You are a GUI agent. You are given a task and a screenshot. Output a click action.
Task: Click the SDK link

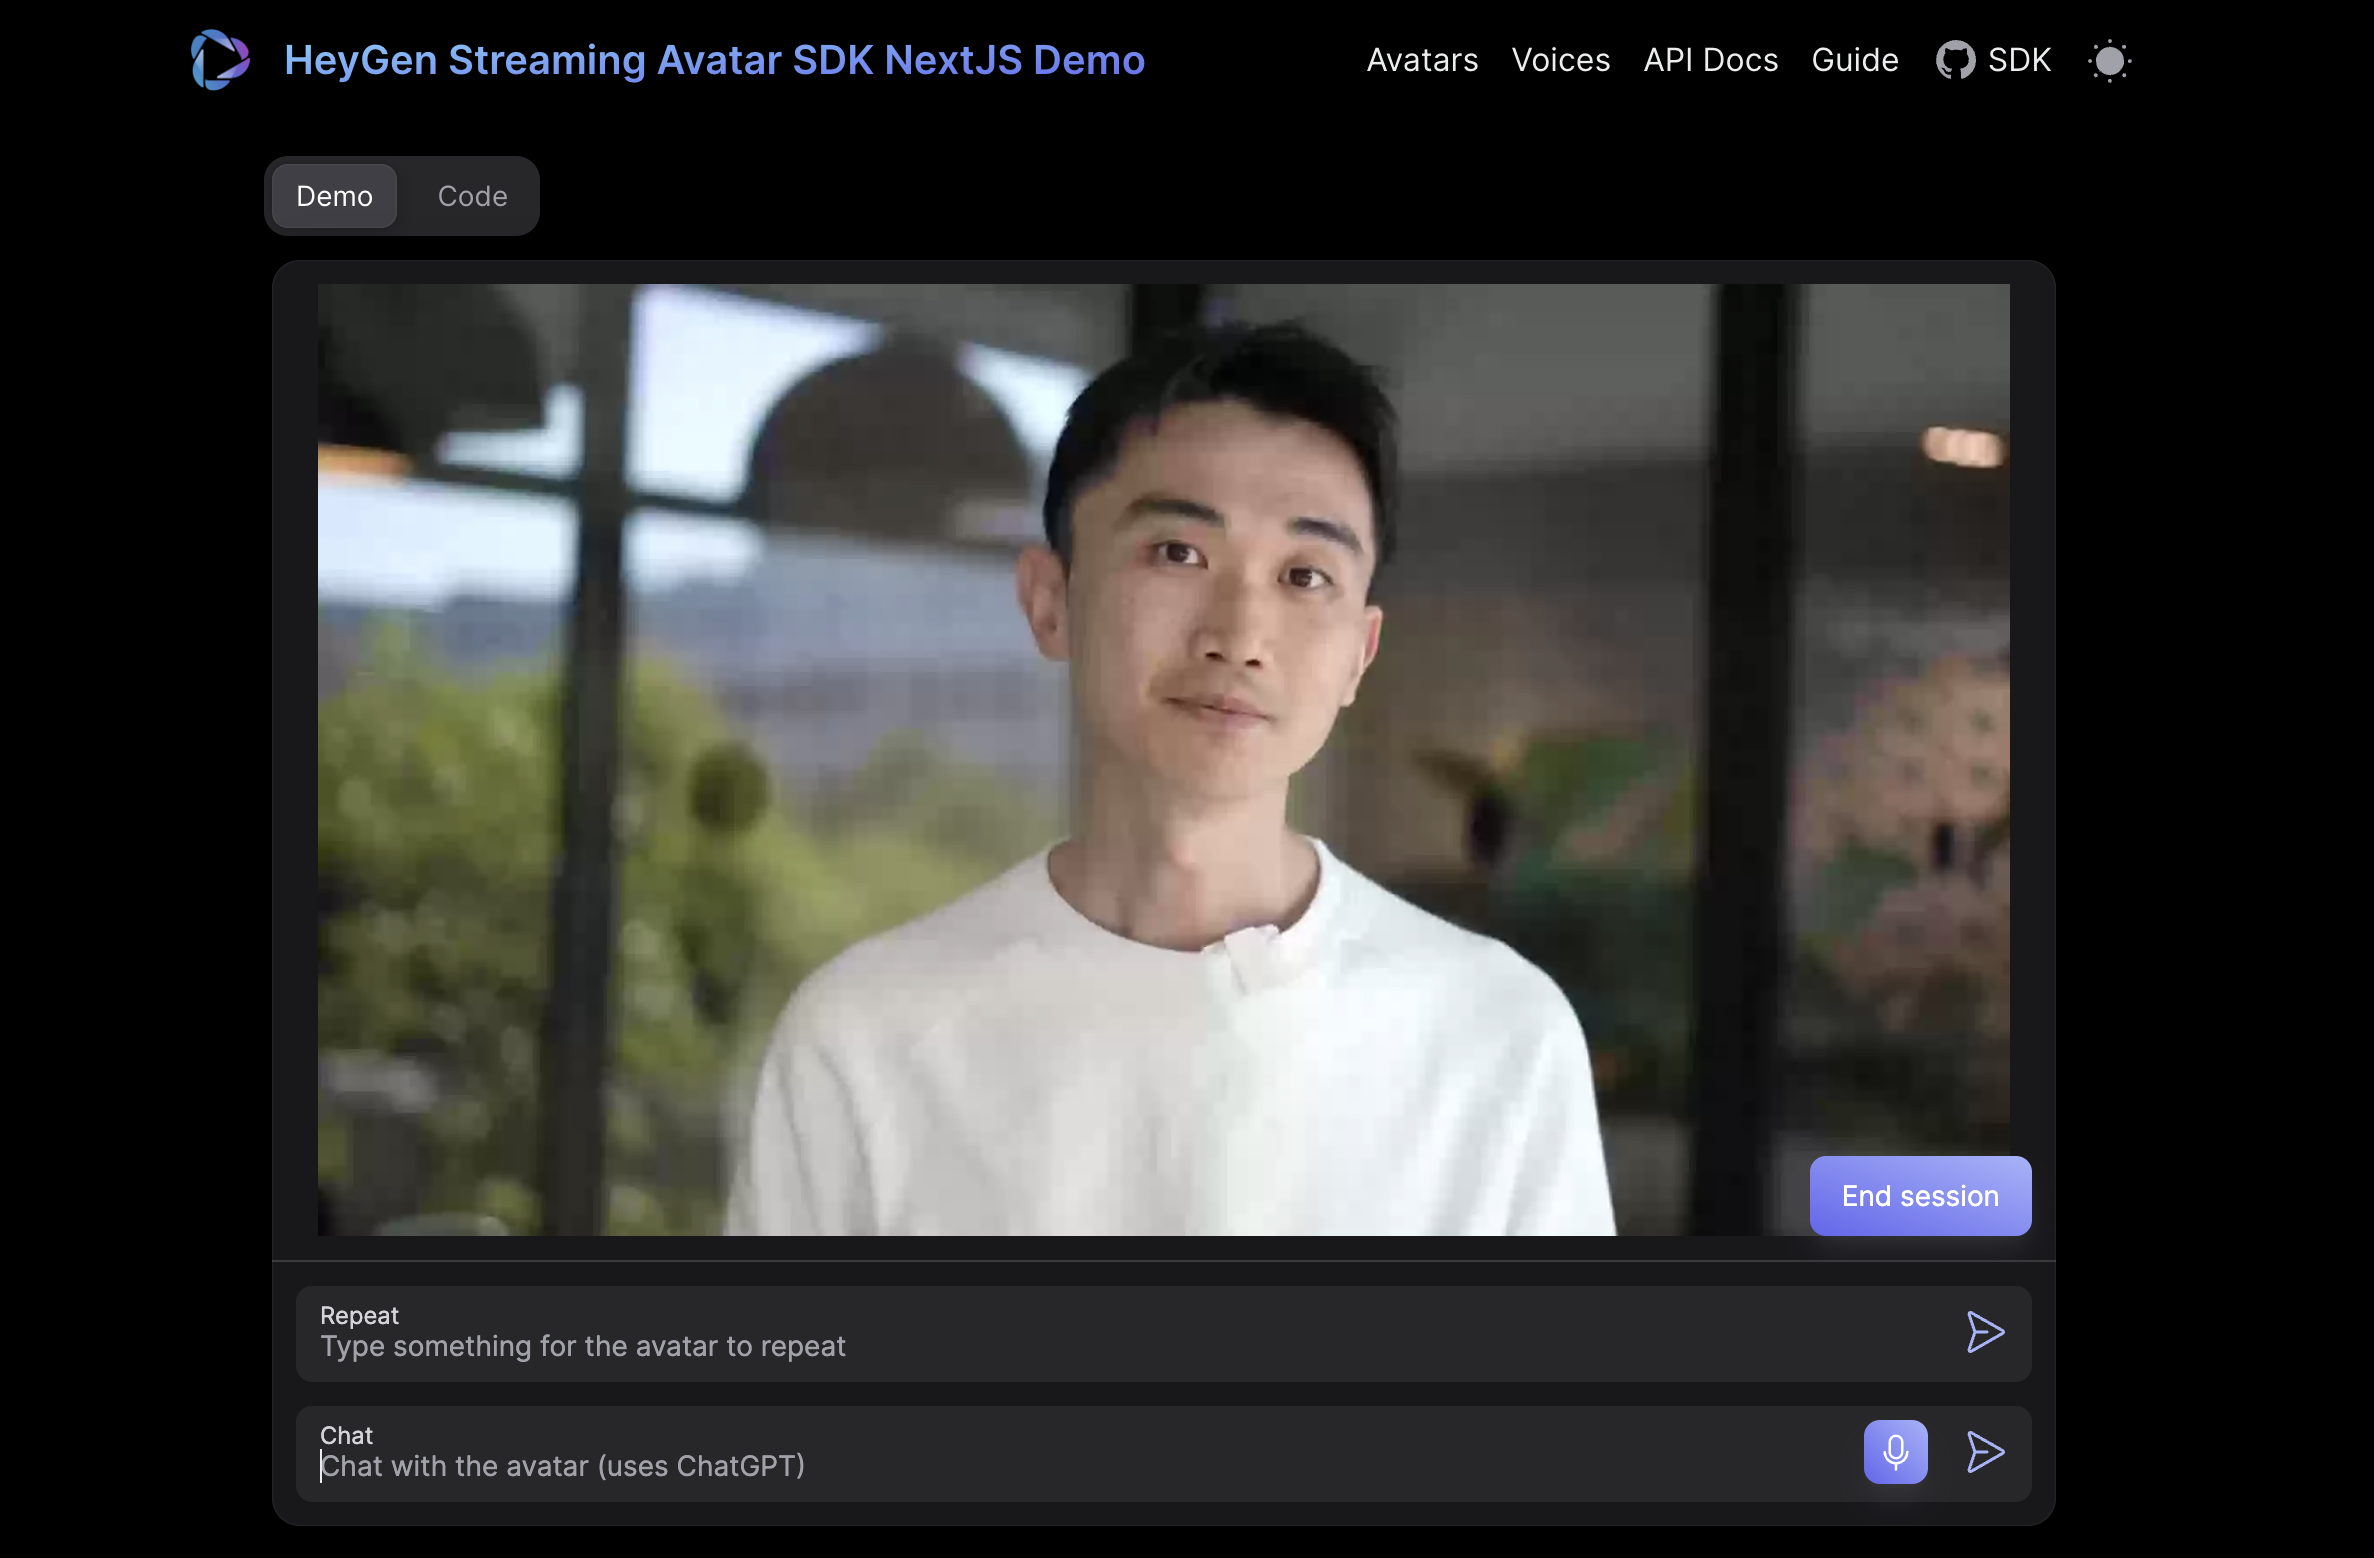[2018, 60]
